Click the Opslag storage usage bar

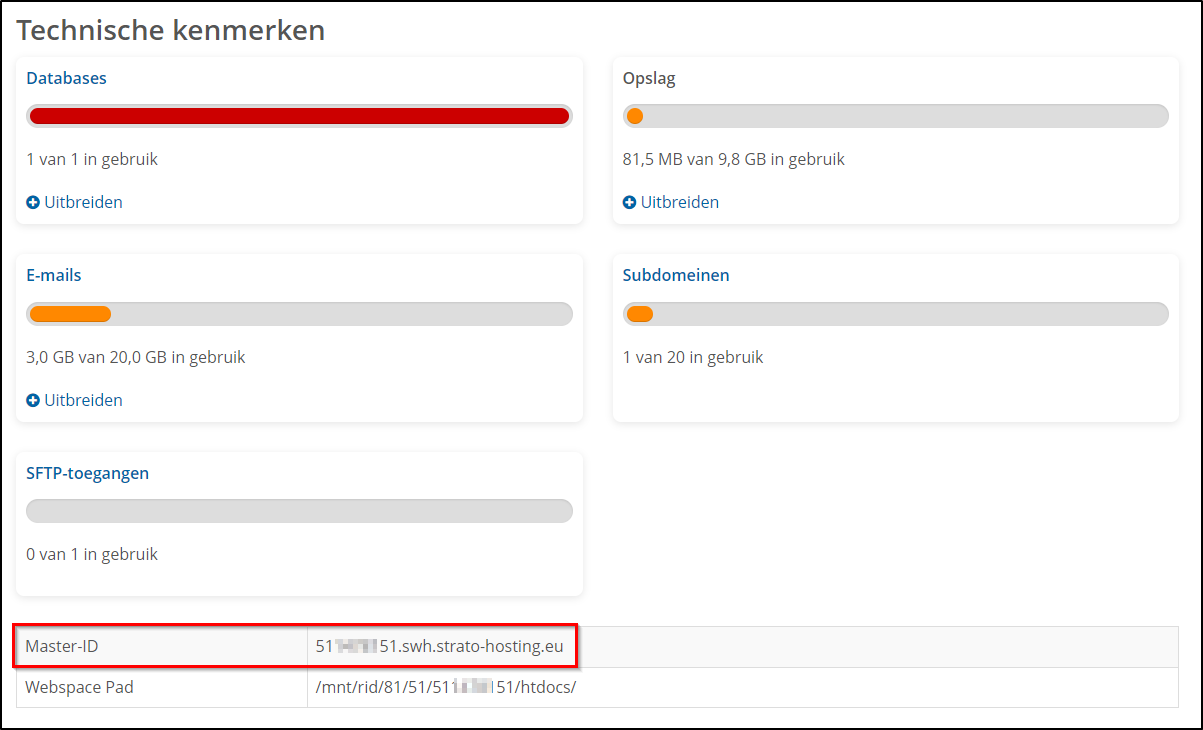click(895, 116)
